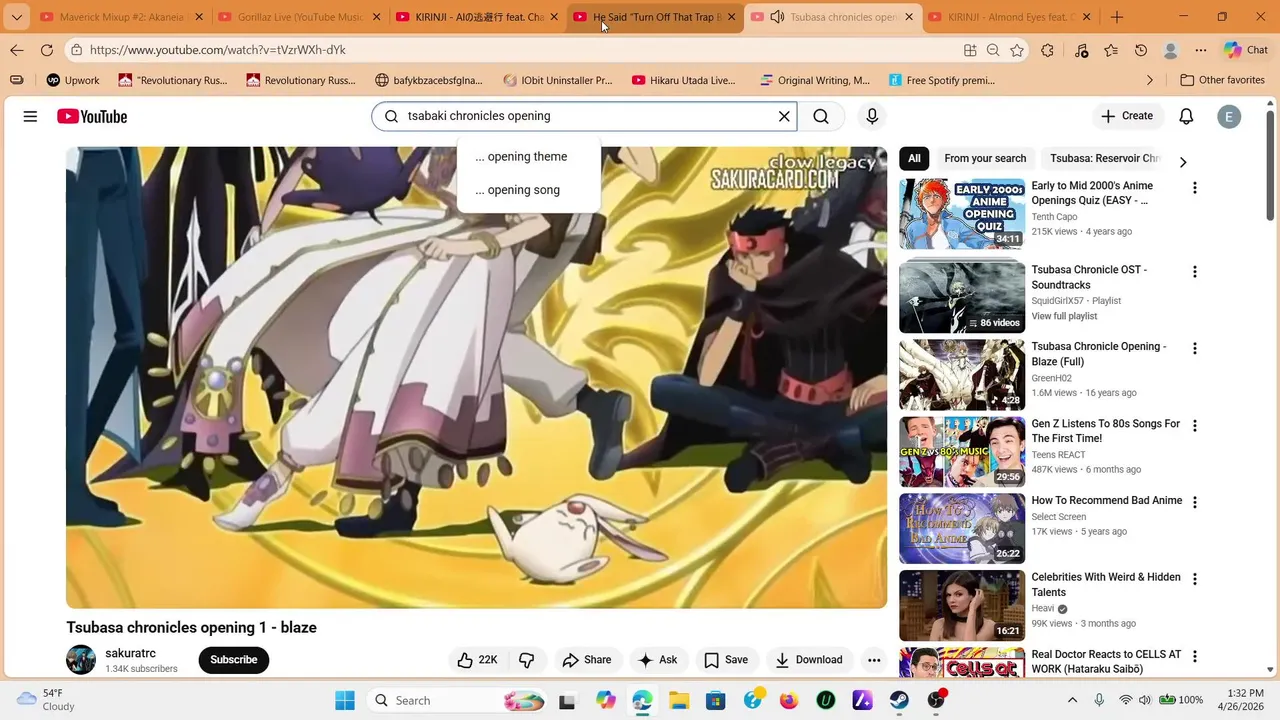Open browser zoom magnifier icon in address bar
Viewport: 1280px width, 720px height.
[x=993, y=50]
